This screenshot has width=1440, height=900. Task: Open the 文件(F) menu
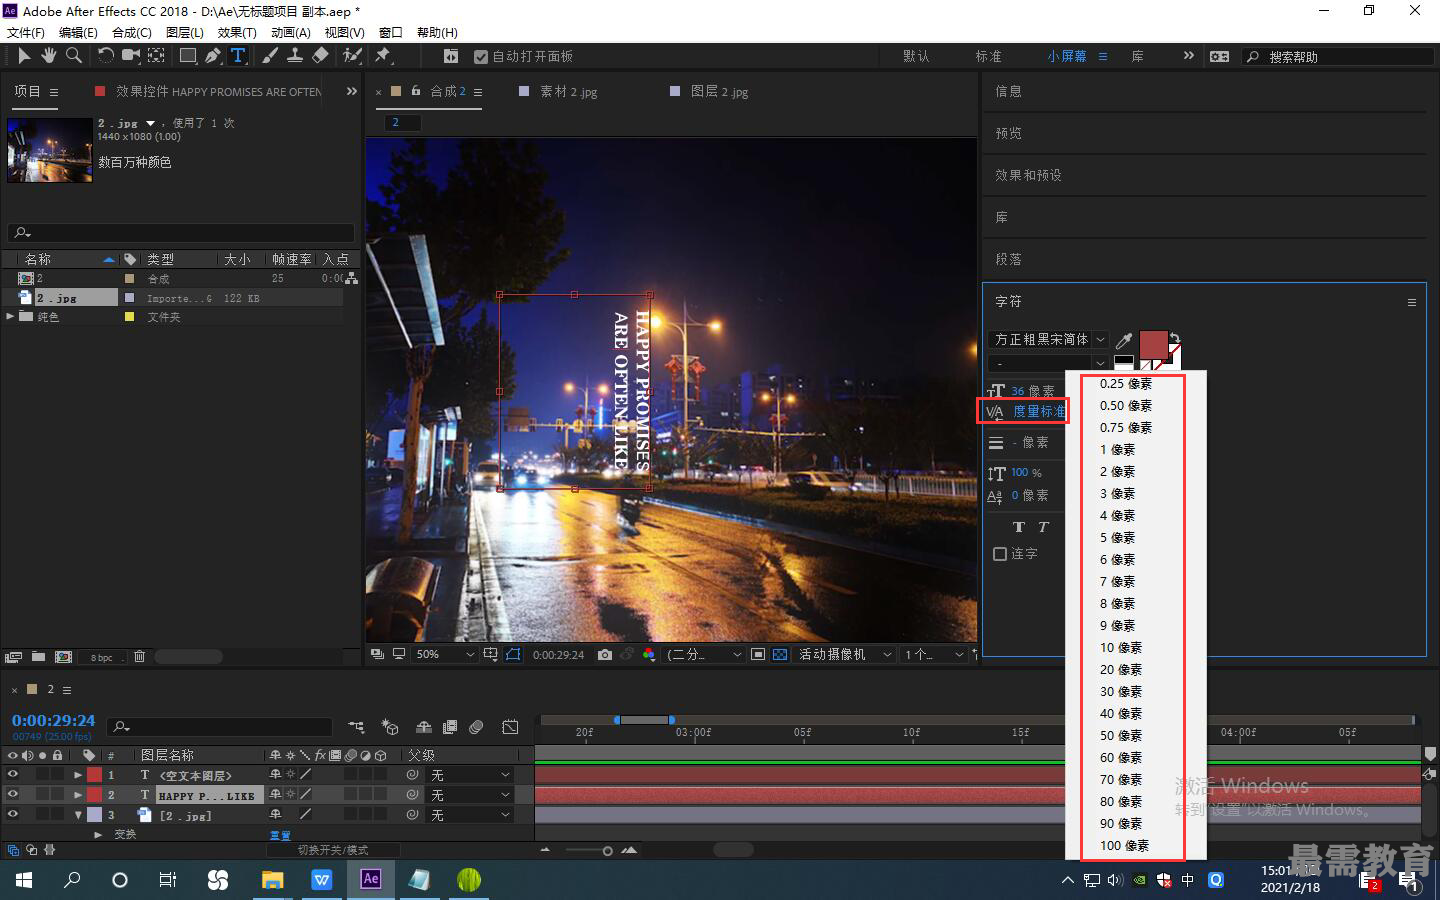tap(26, 32)
